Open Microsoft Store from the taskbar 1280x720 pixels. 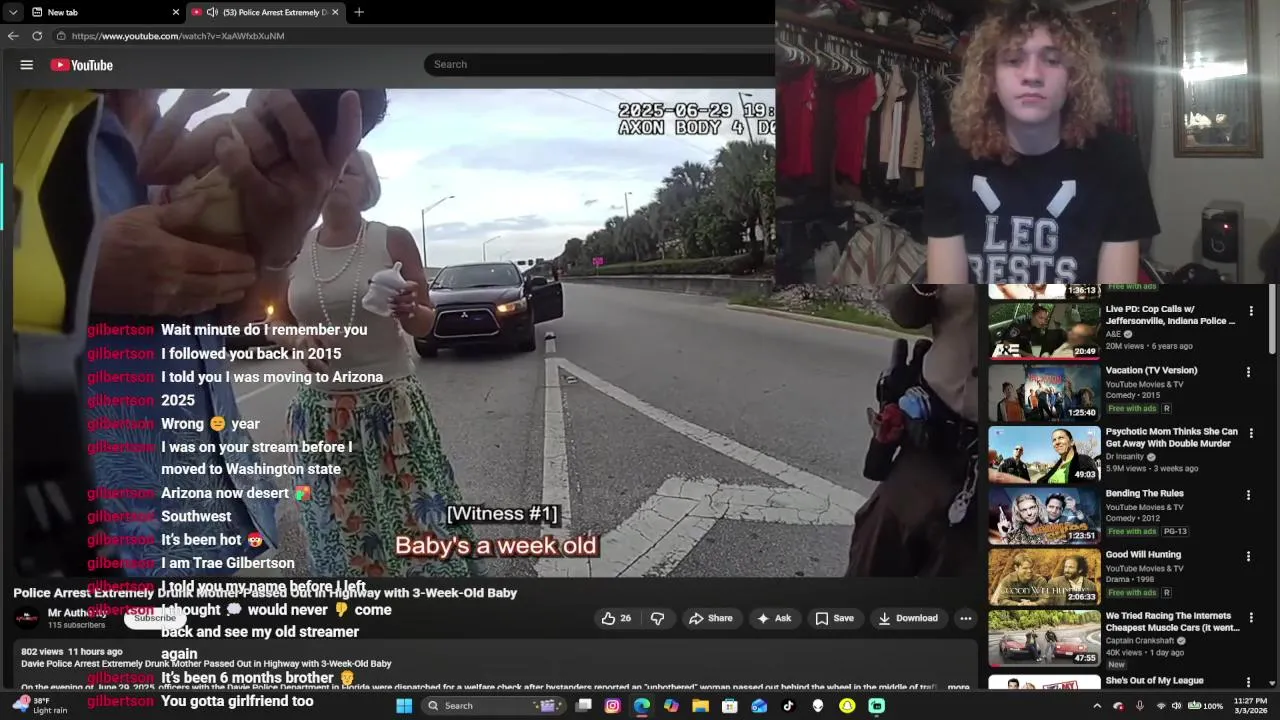click(x=730, y=705)
